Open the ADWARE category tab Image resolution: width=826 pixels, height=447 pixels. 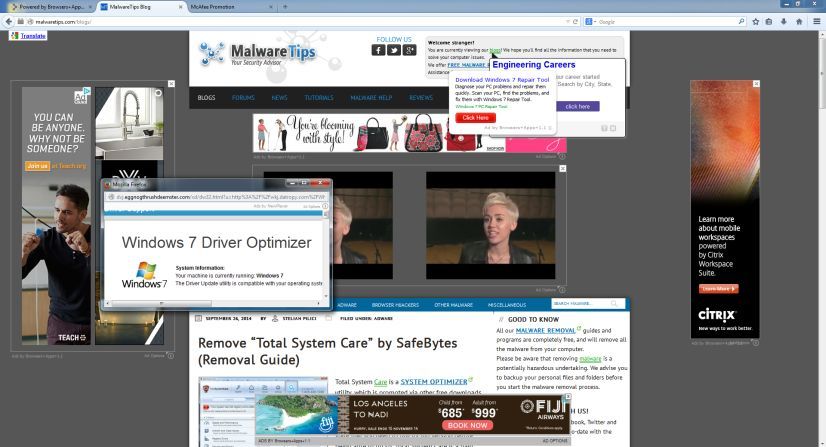(x=347, y=305)
